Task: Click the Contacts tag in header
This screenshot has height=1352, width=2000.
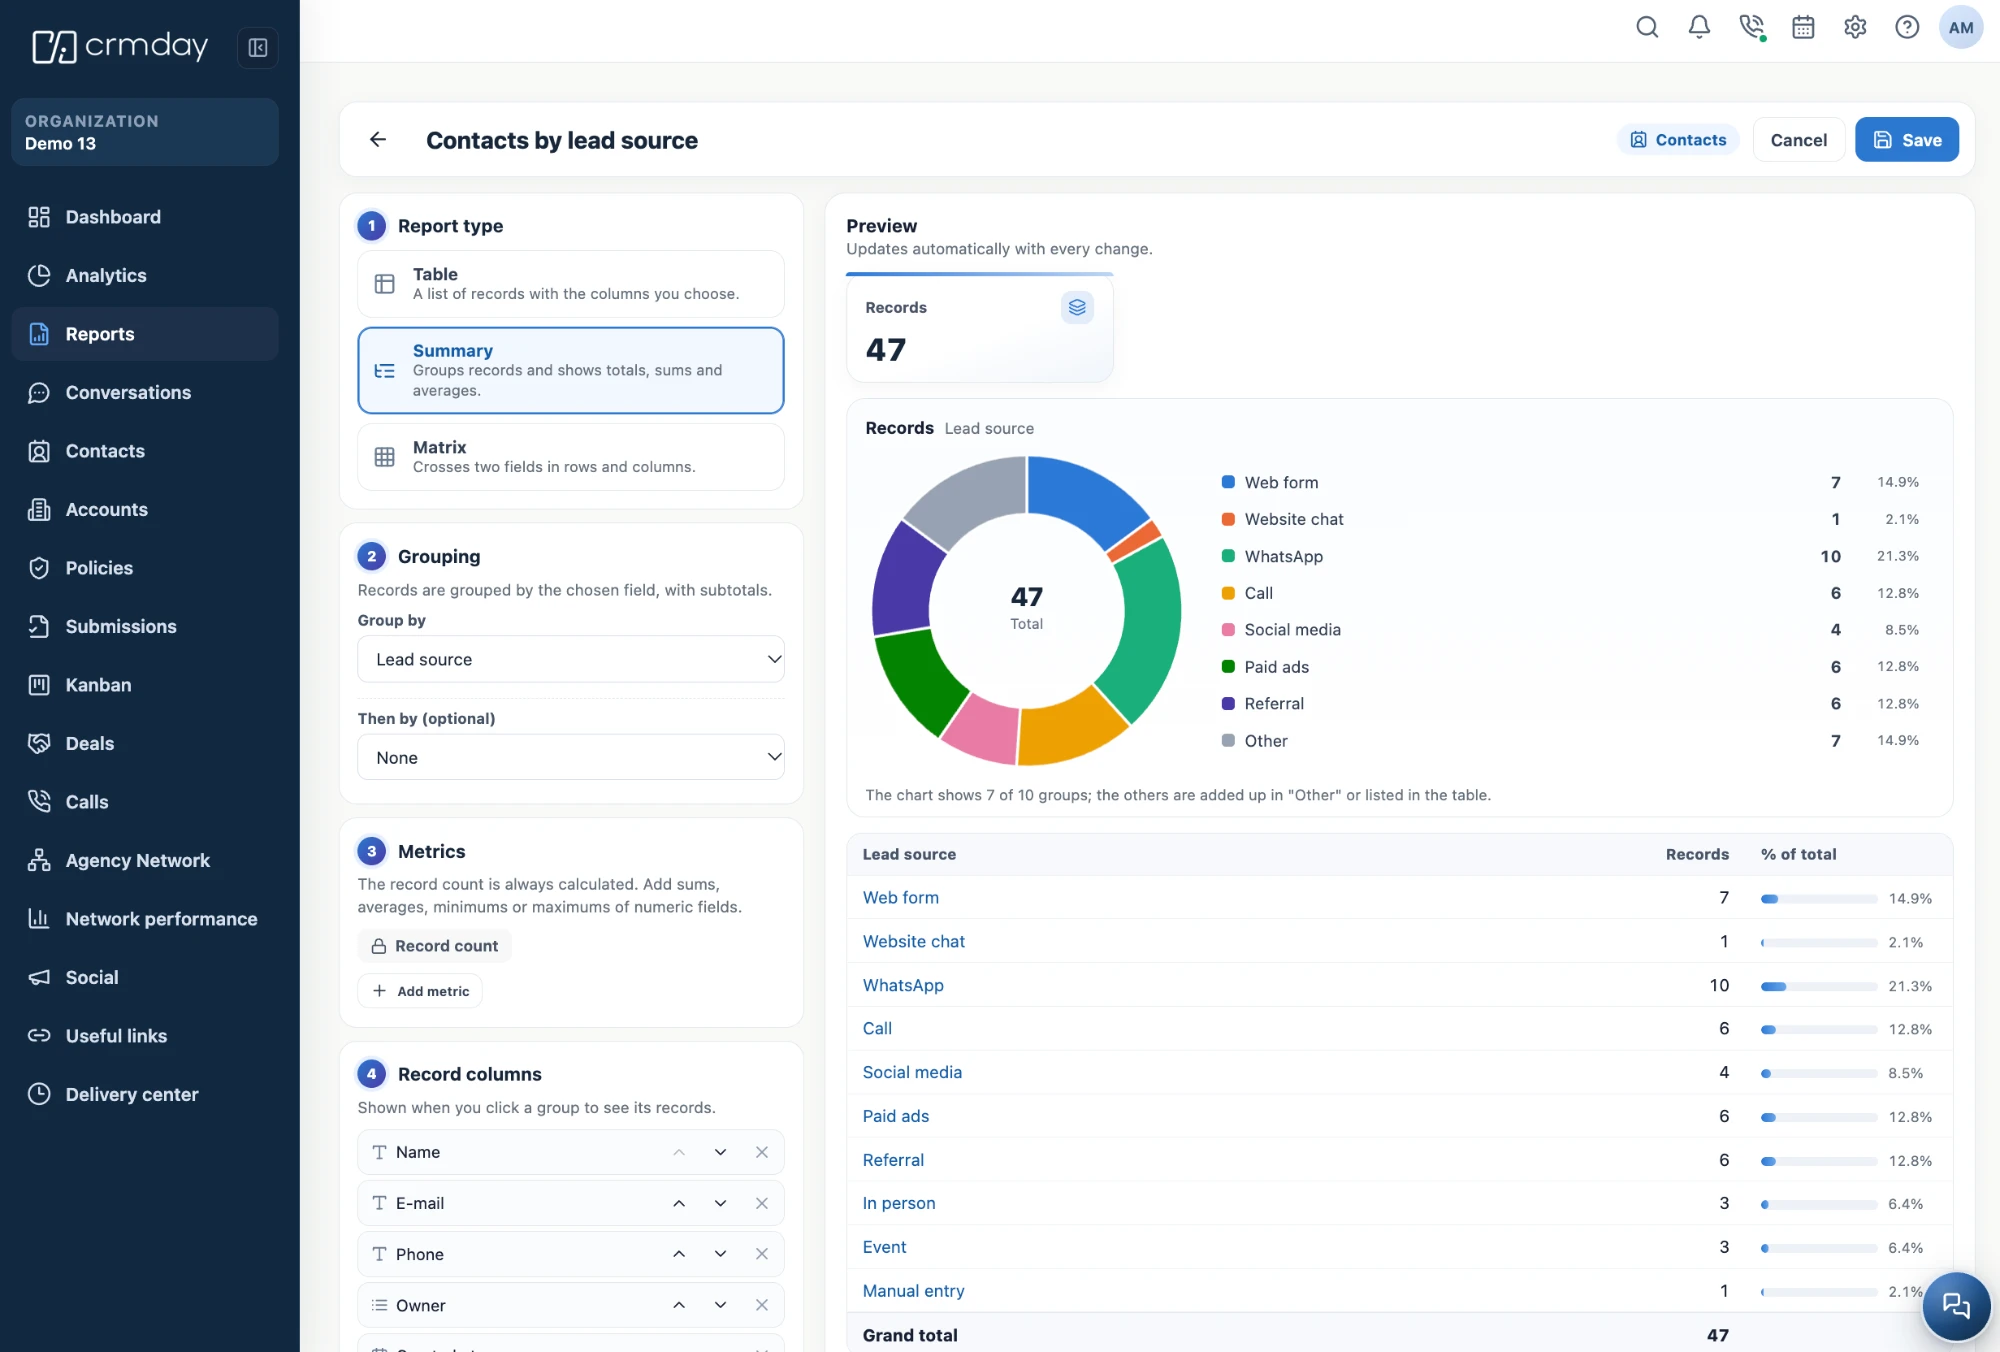Action: 1678,139
